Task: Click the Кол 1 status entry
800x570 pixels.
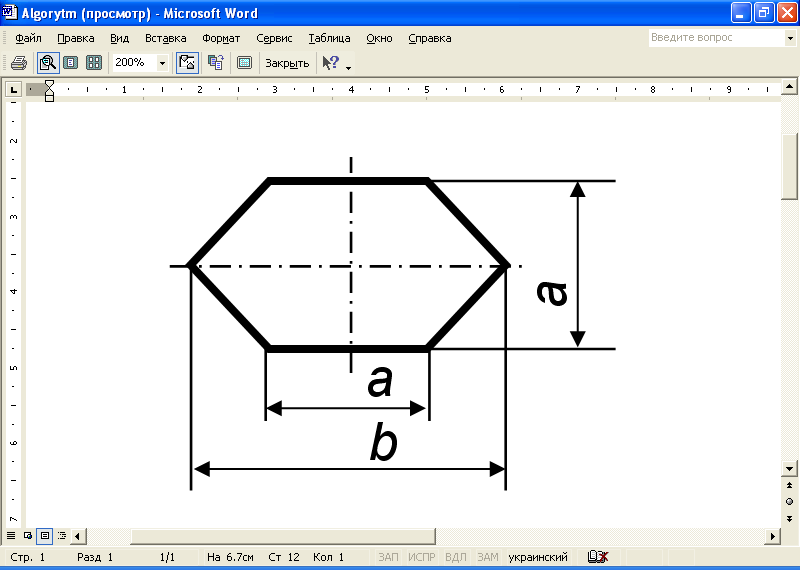Action: point(328,557)
